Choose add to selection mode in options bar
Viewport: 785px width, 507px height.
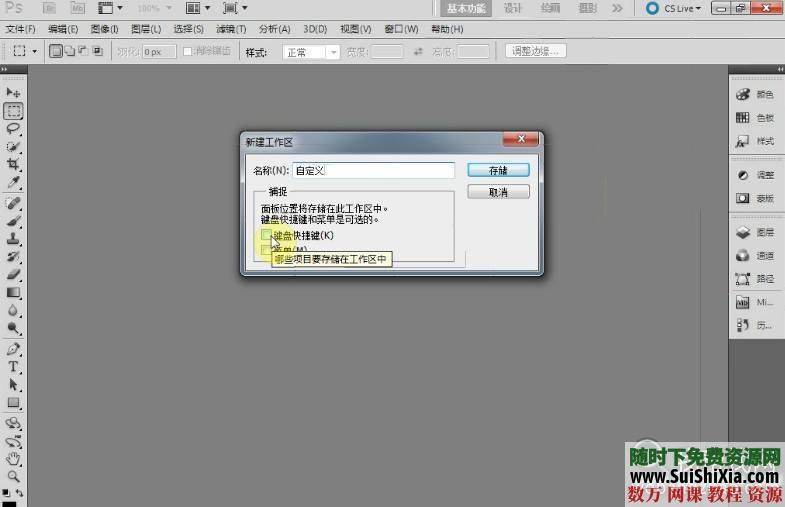click(70, 51)
